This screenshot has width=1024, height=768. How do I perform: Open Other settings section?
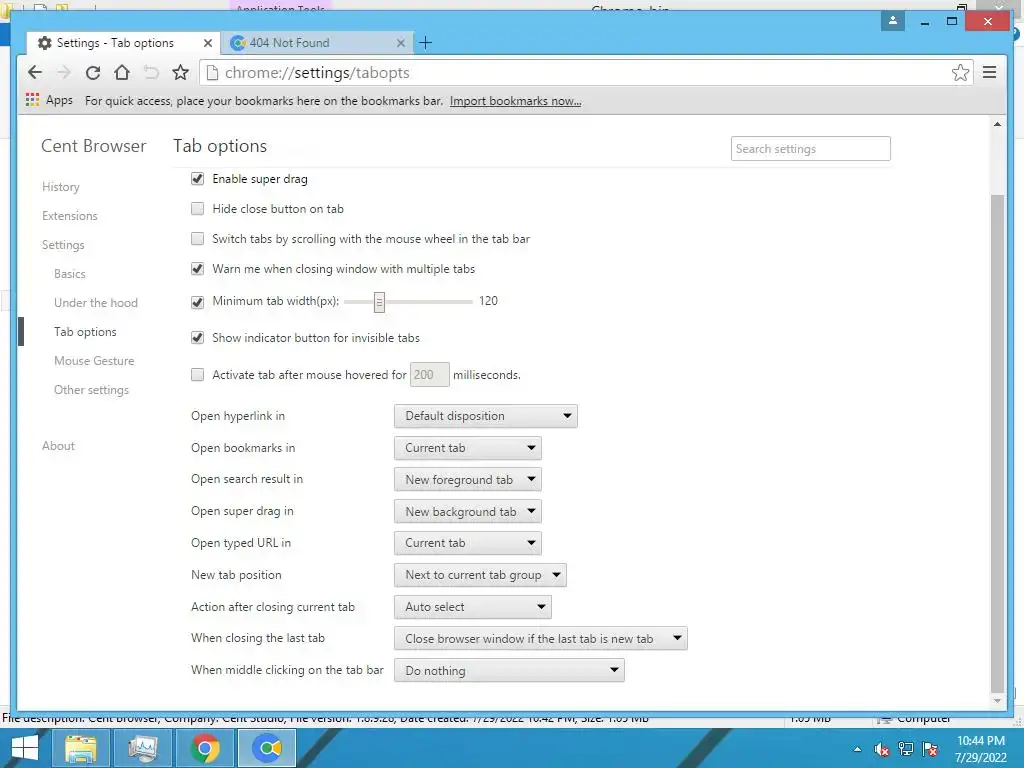click(91, 390)
